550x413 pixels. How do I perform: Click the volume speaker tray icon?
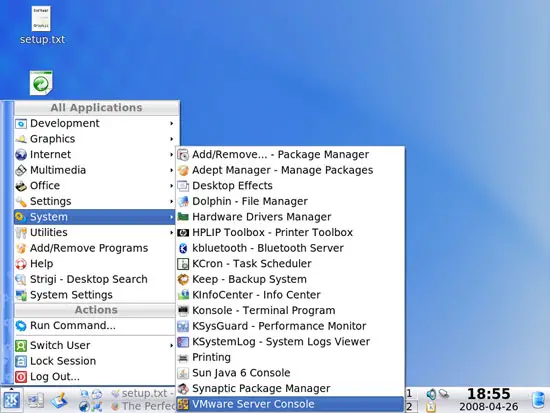coord(431,394)
